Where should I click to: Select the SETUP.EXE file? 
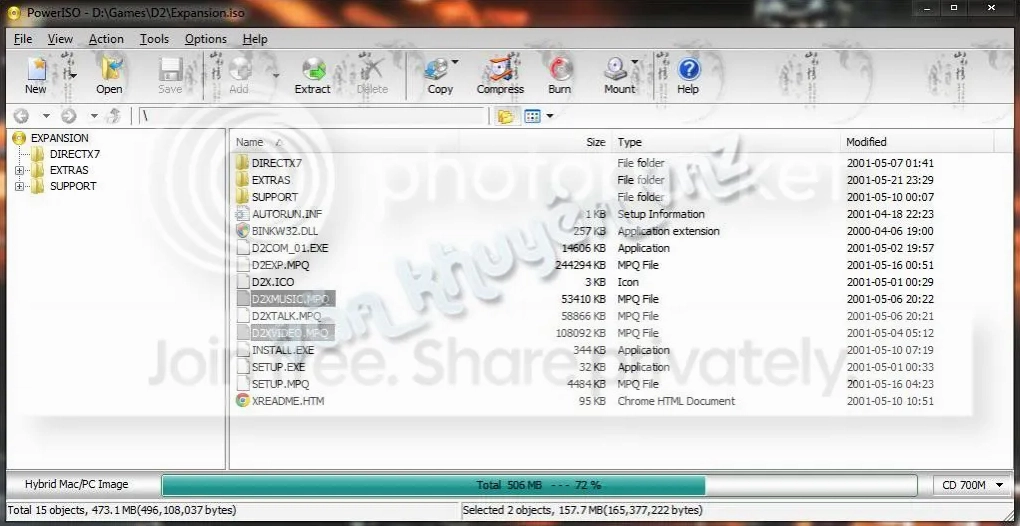pyautogui.click(x=278, y=367)
